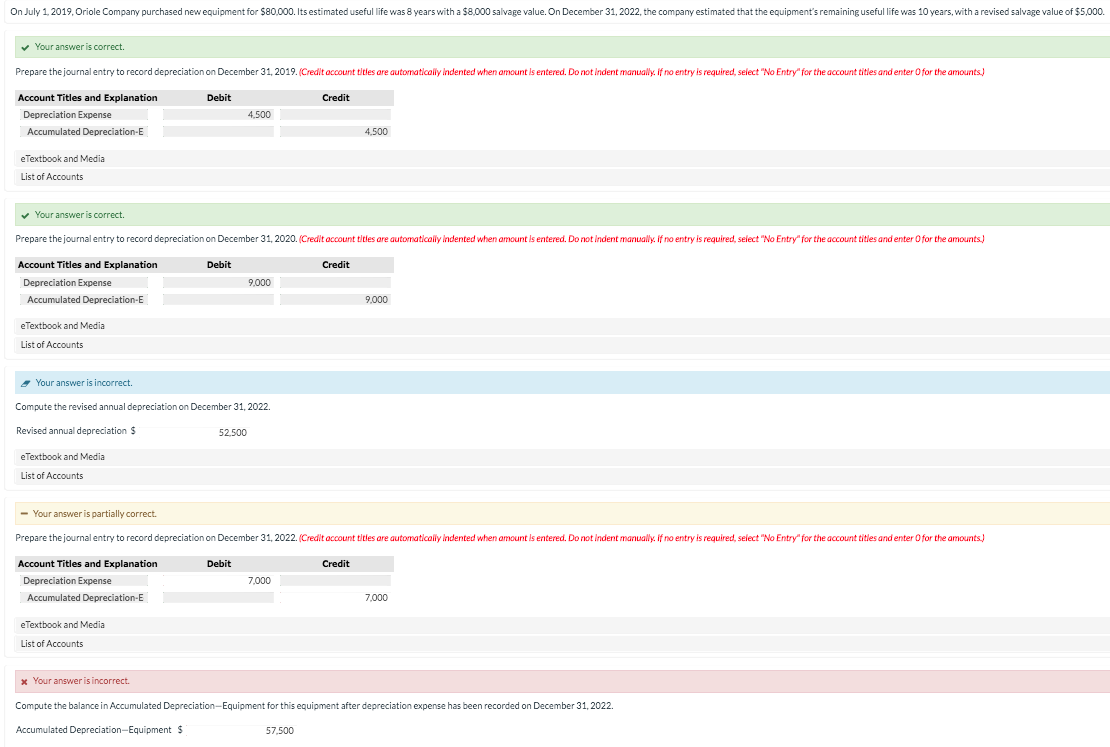Click 'Debit' header in 2019 entry table

coord(219,98)
